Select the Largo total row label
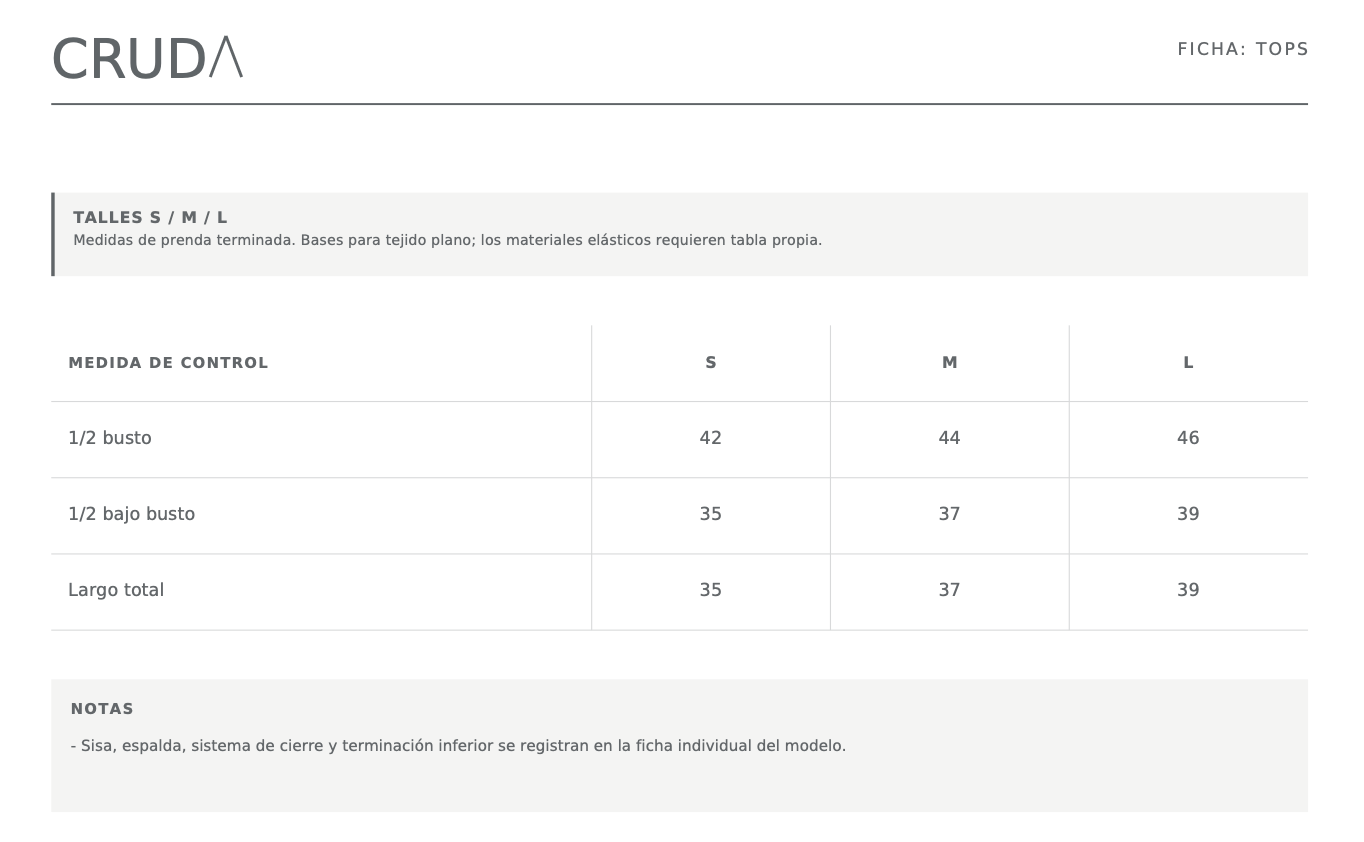Viewport: 1364px width, 842px height. pos(116,590)
